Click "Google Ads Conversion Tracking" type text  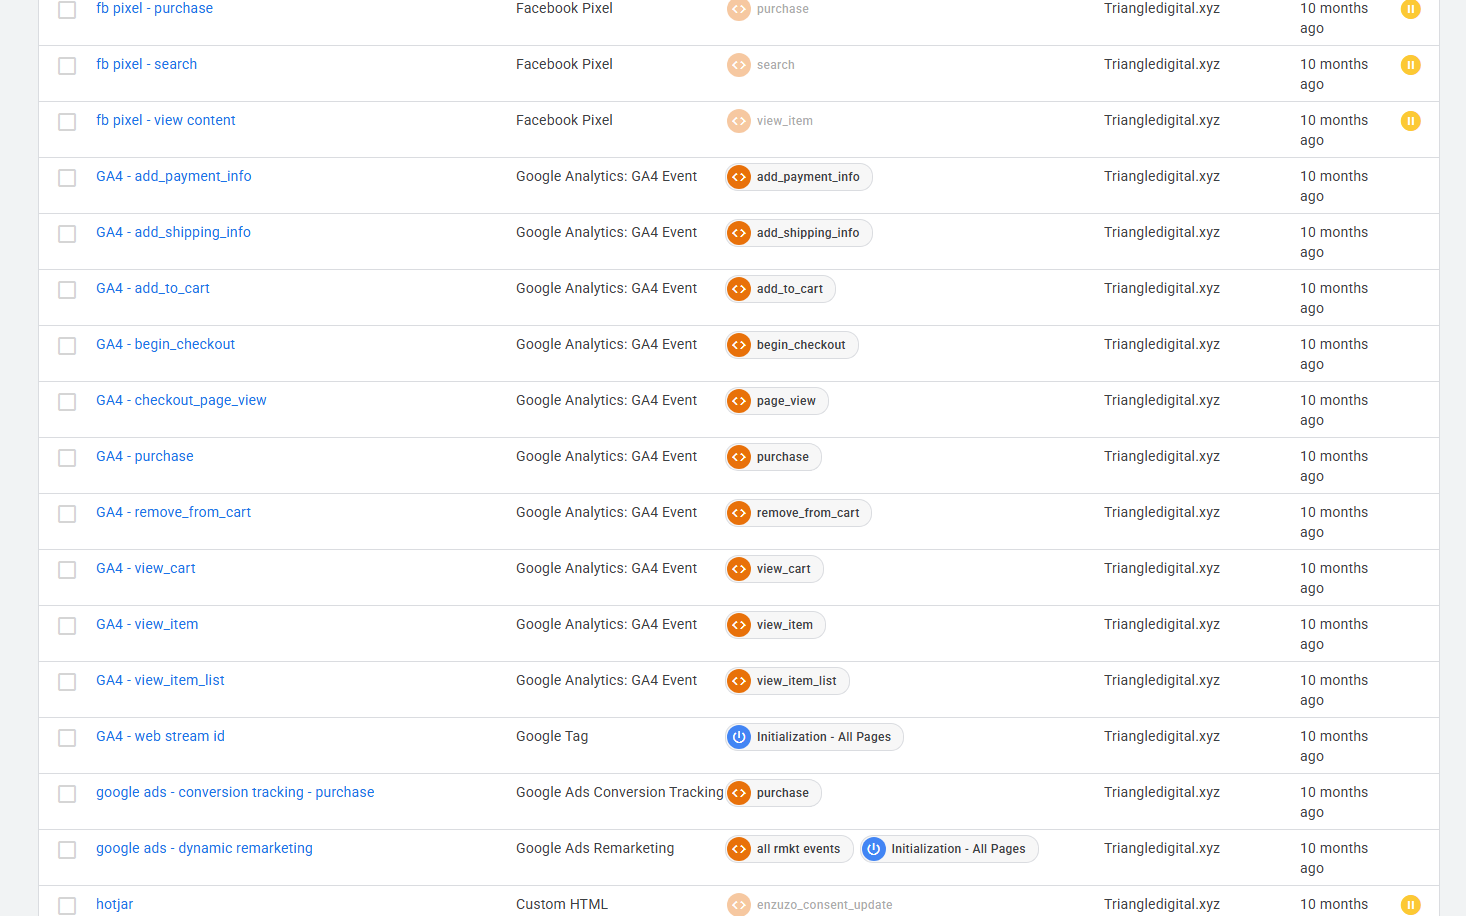(x=620, y=792)
